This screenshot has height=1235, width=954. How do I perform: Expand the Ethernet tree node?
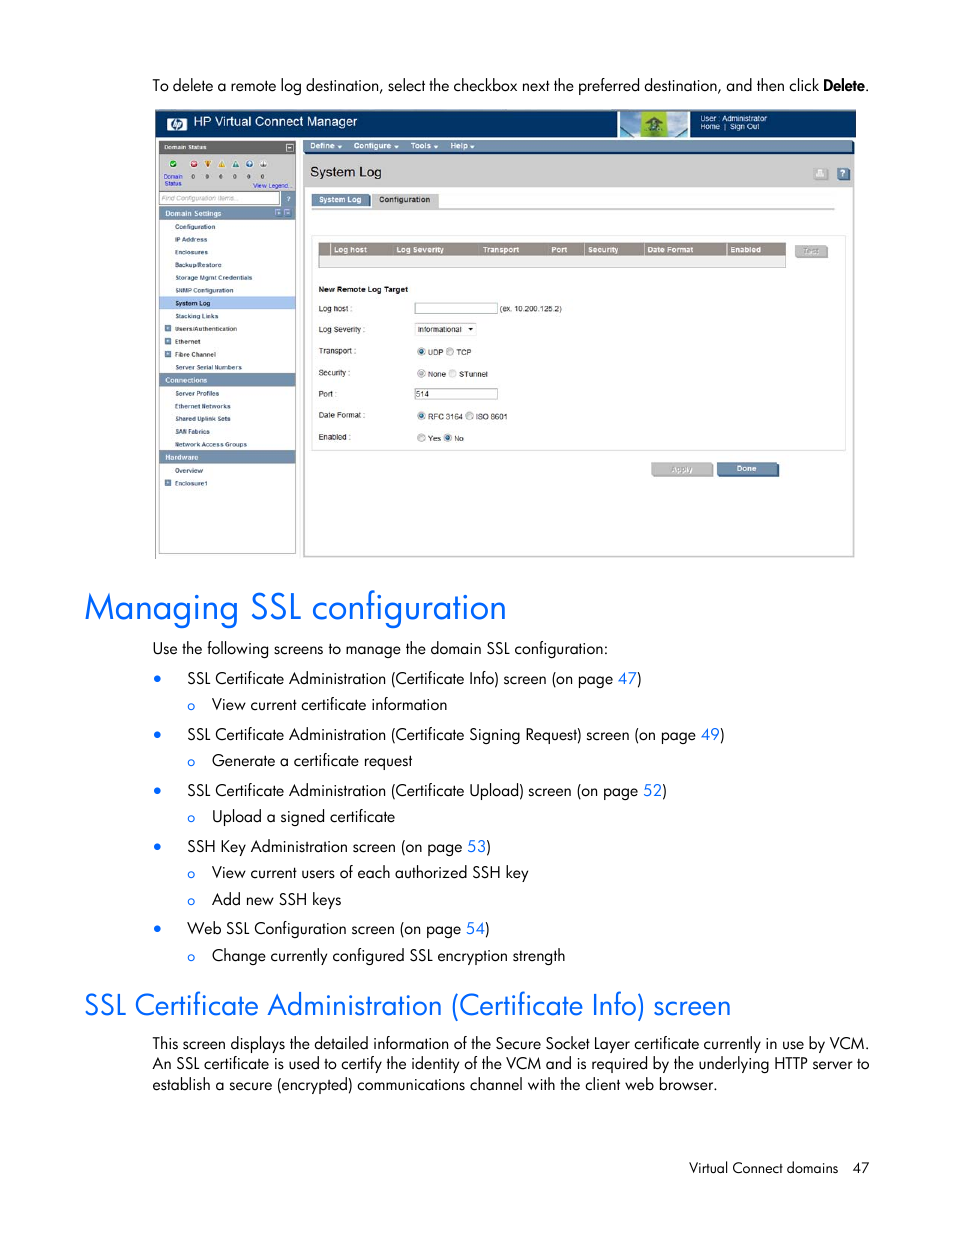tap(168, 342)
